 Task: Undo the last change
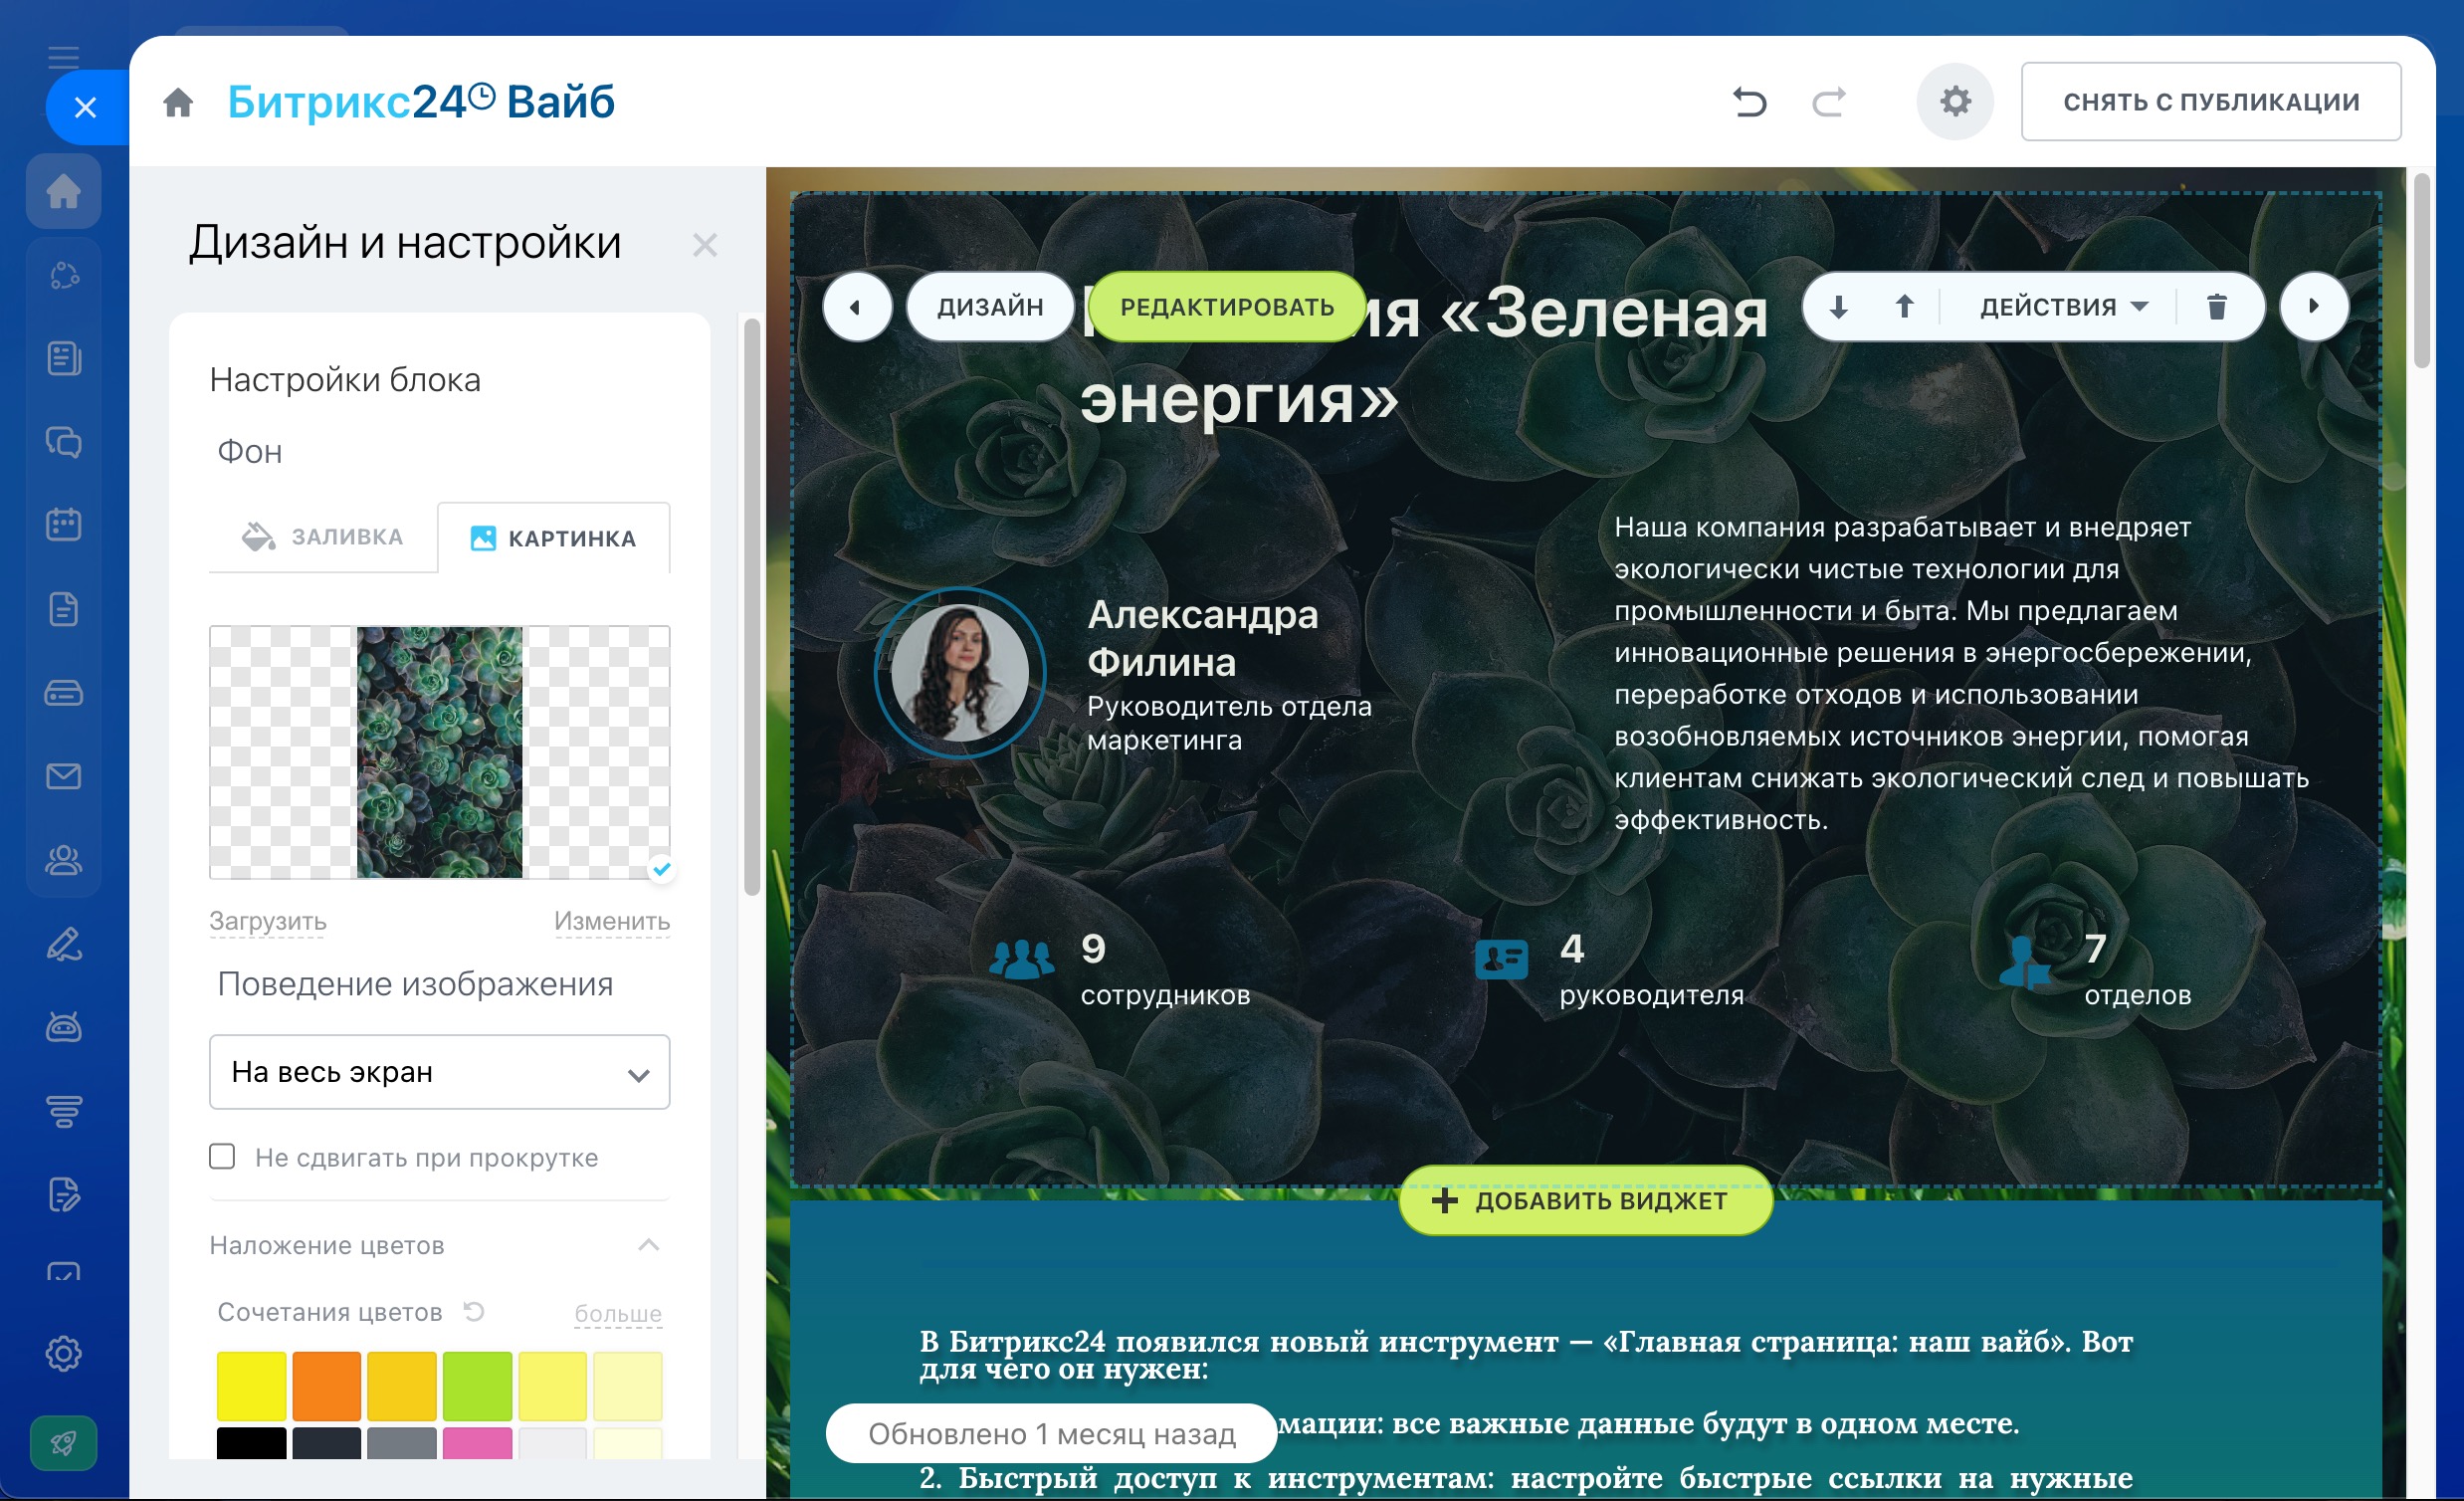tap(1750, 102)
